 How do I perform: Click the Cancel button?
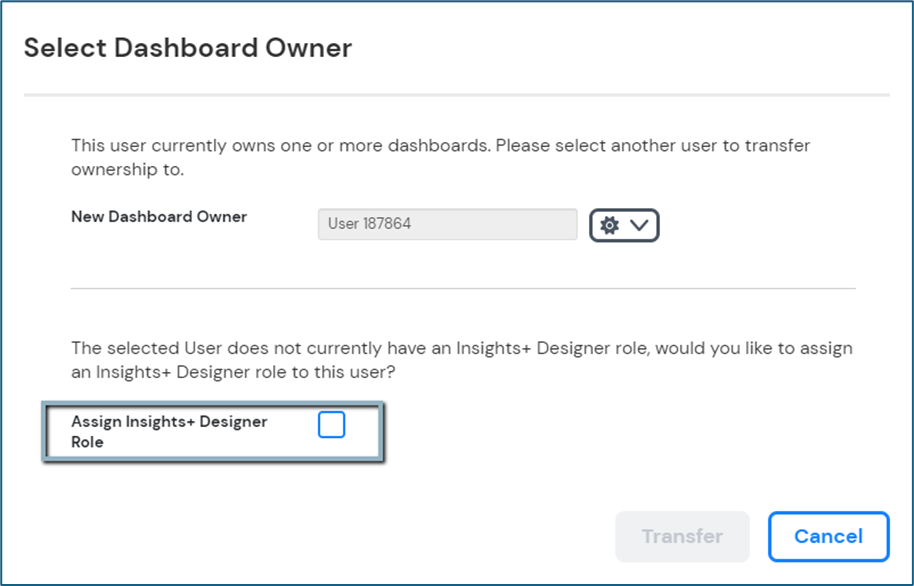coord(828,537)
